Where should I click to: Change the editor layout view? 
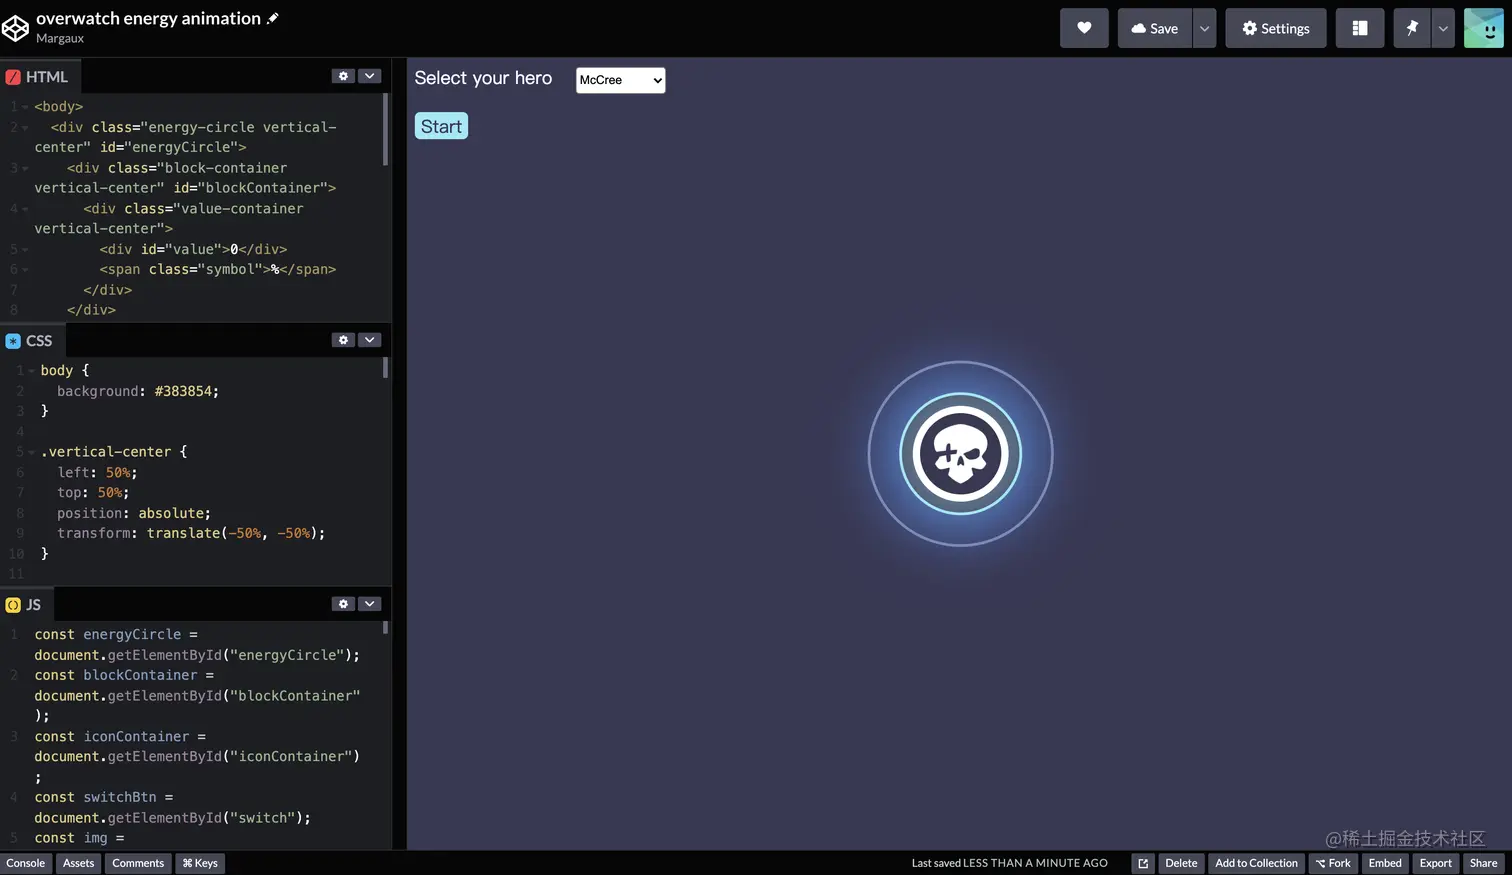pos(1360,28)
